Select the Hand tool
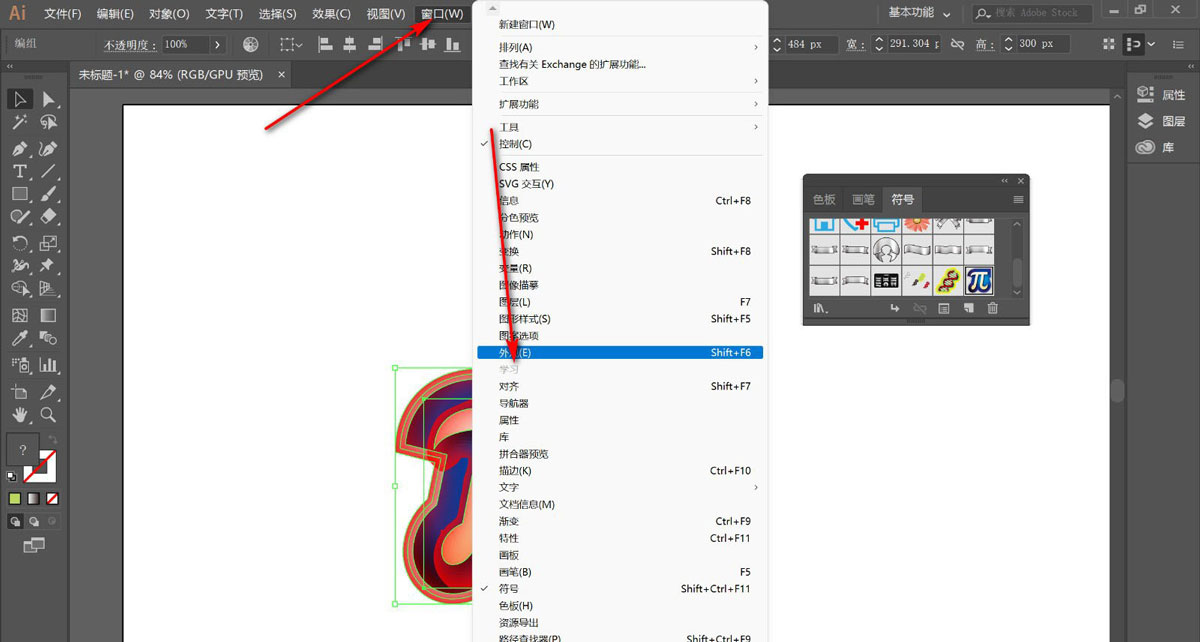 pyautogui.click(x=19, y=414)
